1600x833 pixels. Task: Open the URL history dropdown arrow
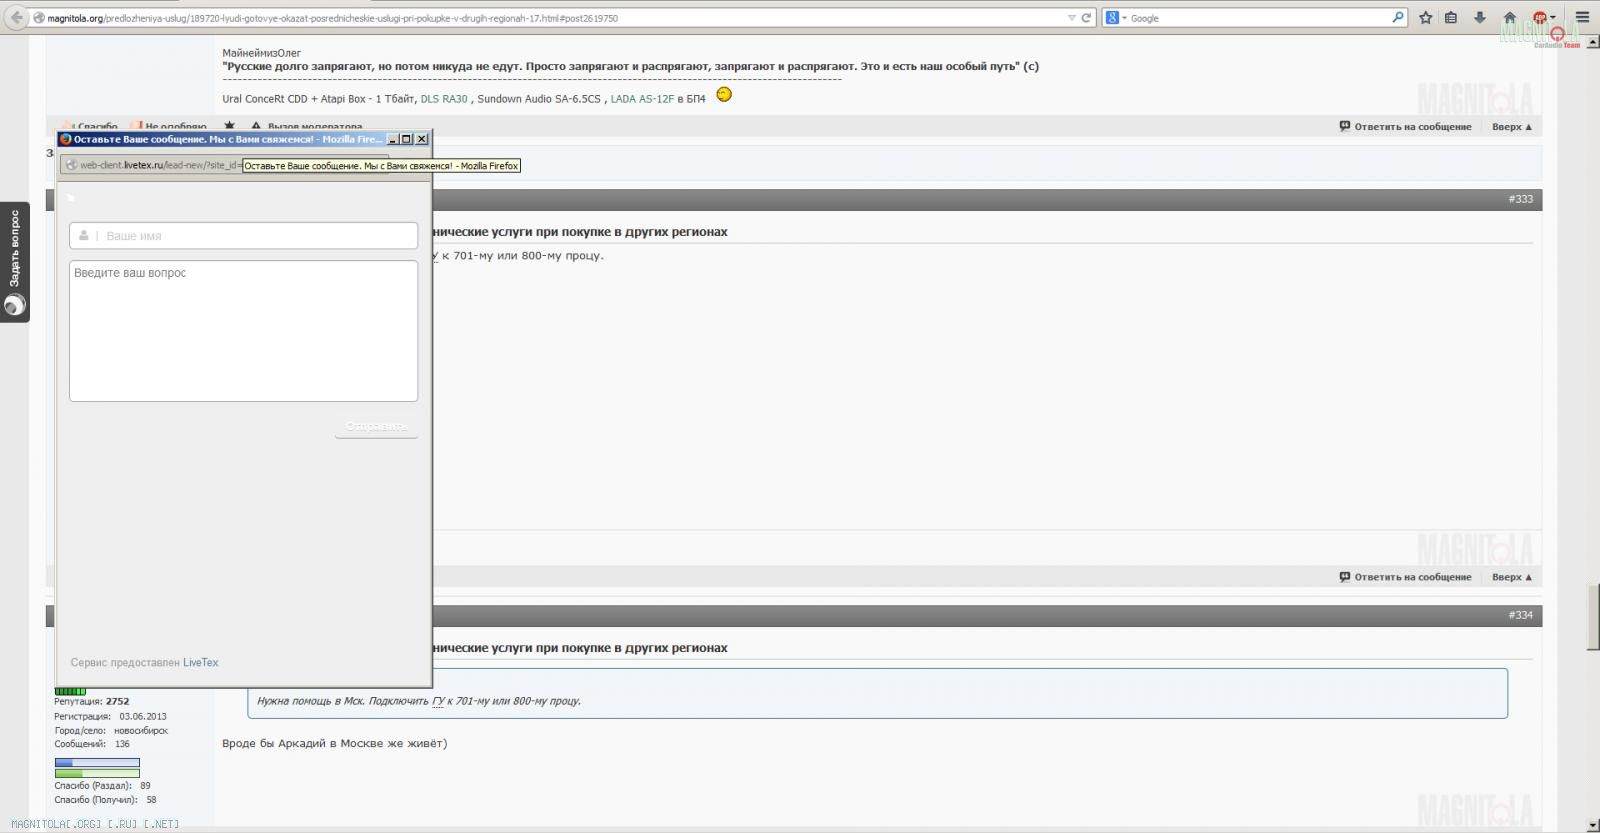[1072, 18]
